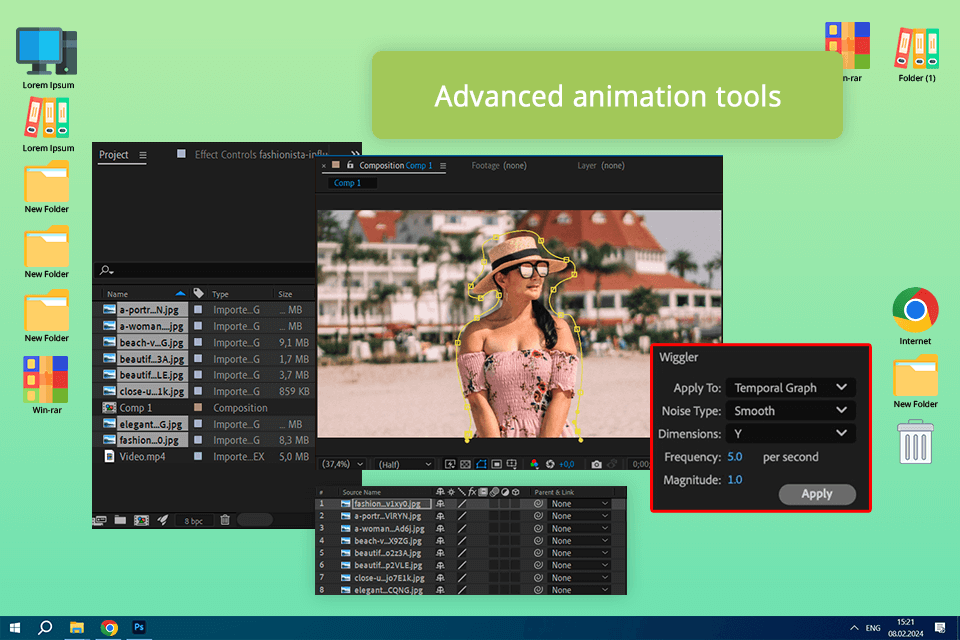Open the Dimensions Y dropdown

pyautogui.click(x=790, y=434)
